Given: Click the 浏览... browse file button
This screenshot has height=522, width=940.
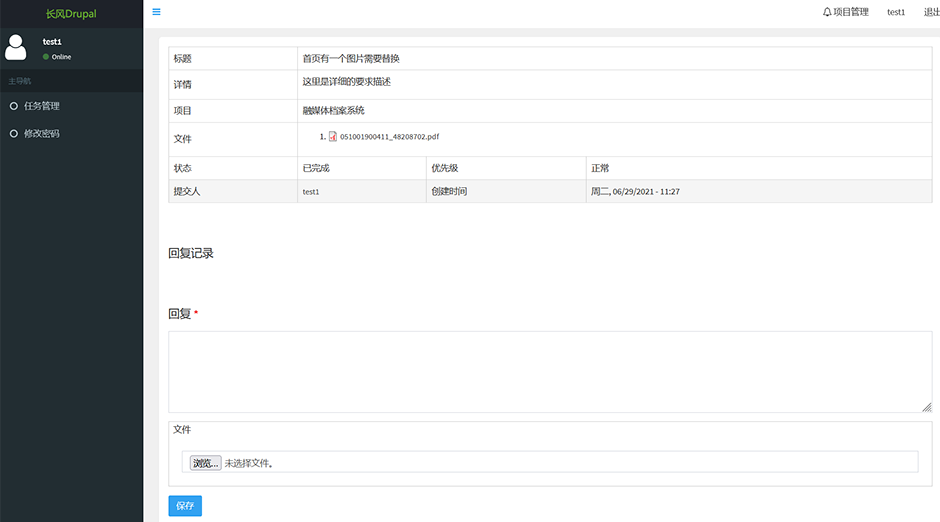Looking at the screenshot, I should [x=206, y=463].
